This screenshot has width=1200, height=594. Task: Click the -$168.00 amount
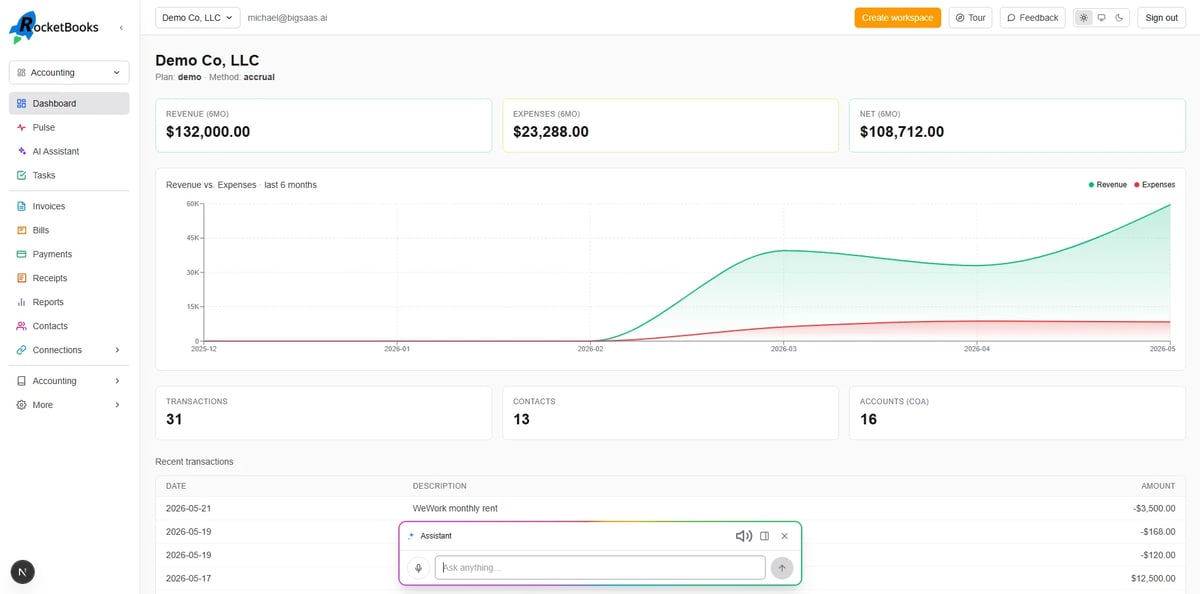pos(1158,531)
